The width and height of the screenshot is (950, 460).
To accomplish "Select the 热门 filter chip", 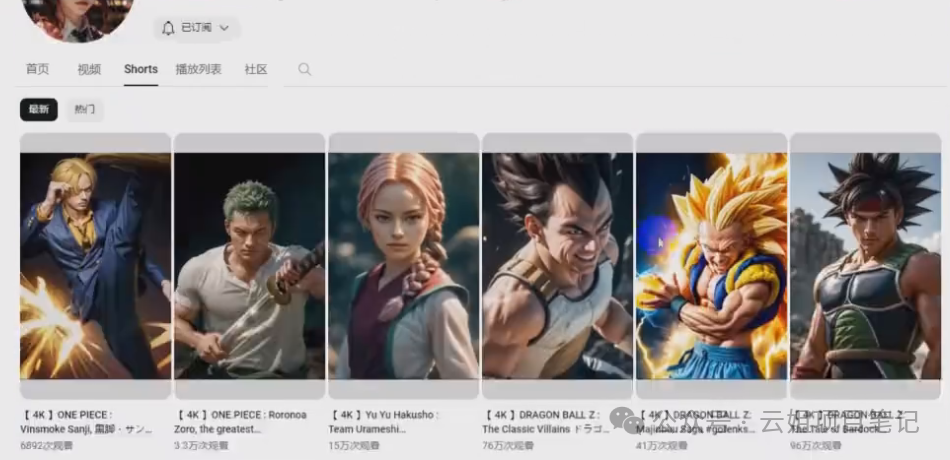I will pyautogui.click(x=85, y=110).
